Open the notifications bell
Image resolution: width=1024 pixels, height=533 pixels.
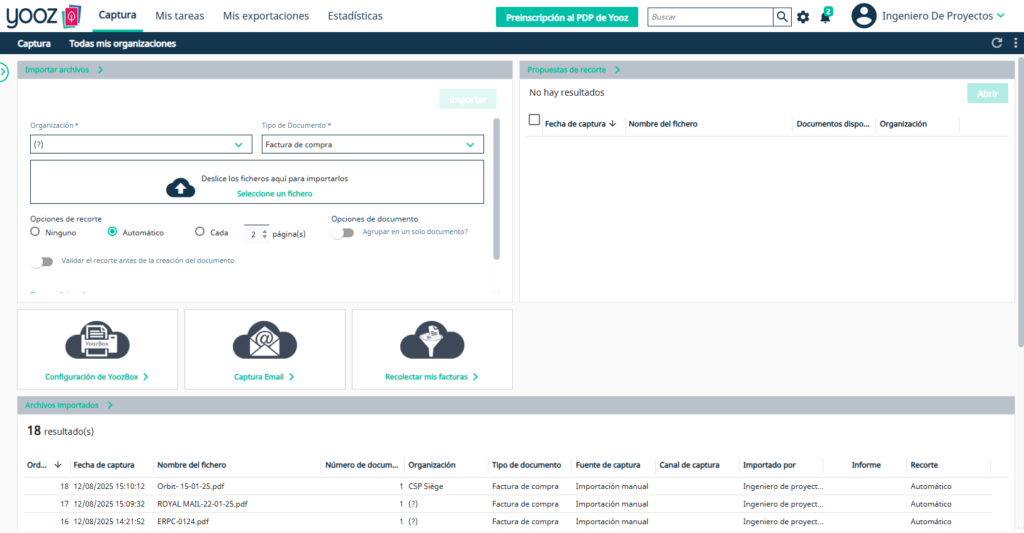click(x=825, y=16)
